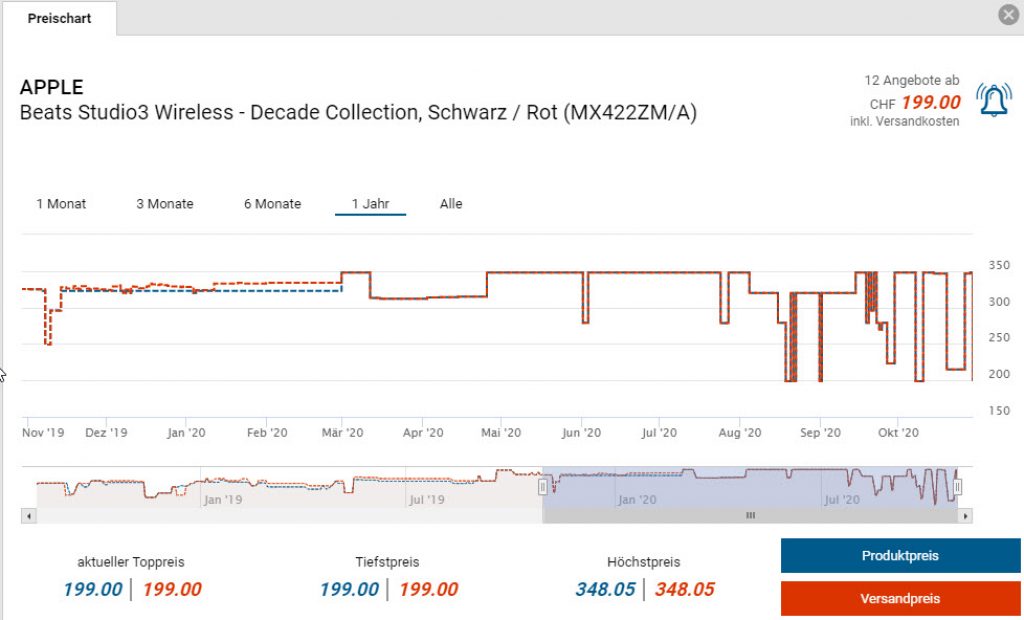The width and height of the screenshot is (1024, 620).
Task: Click the Jan '19 area in navigator
Action: (x=222, y=499)
